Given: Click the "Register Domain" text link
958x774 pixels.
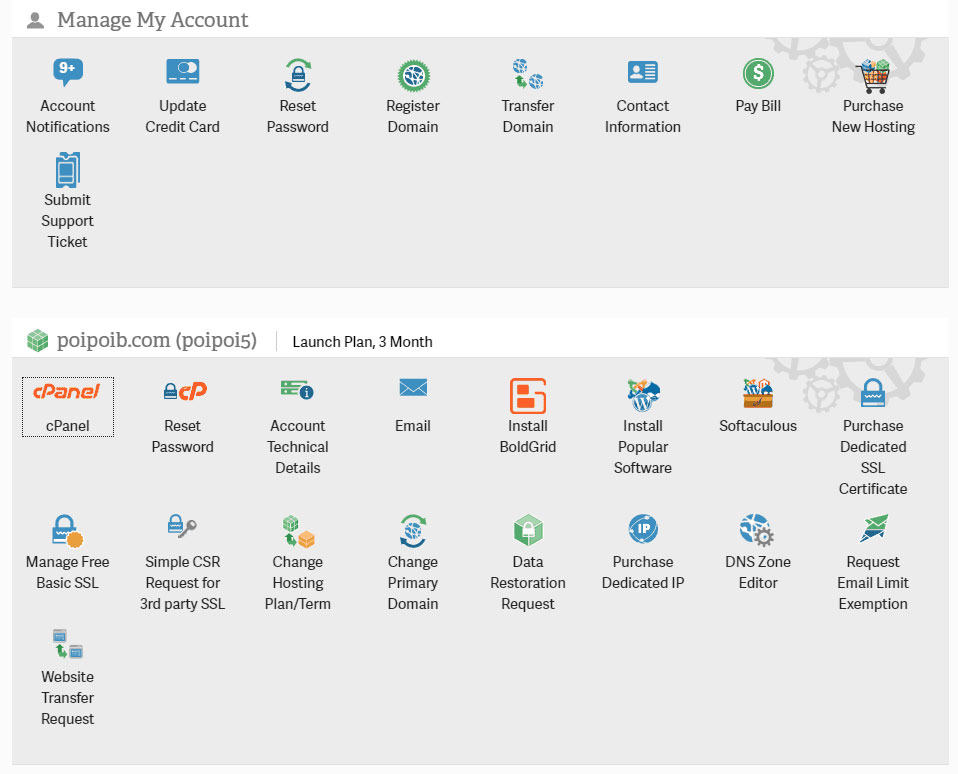Looking at the screenshot, I should [413, 116].
